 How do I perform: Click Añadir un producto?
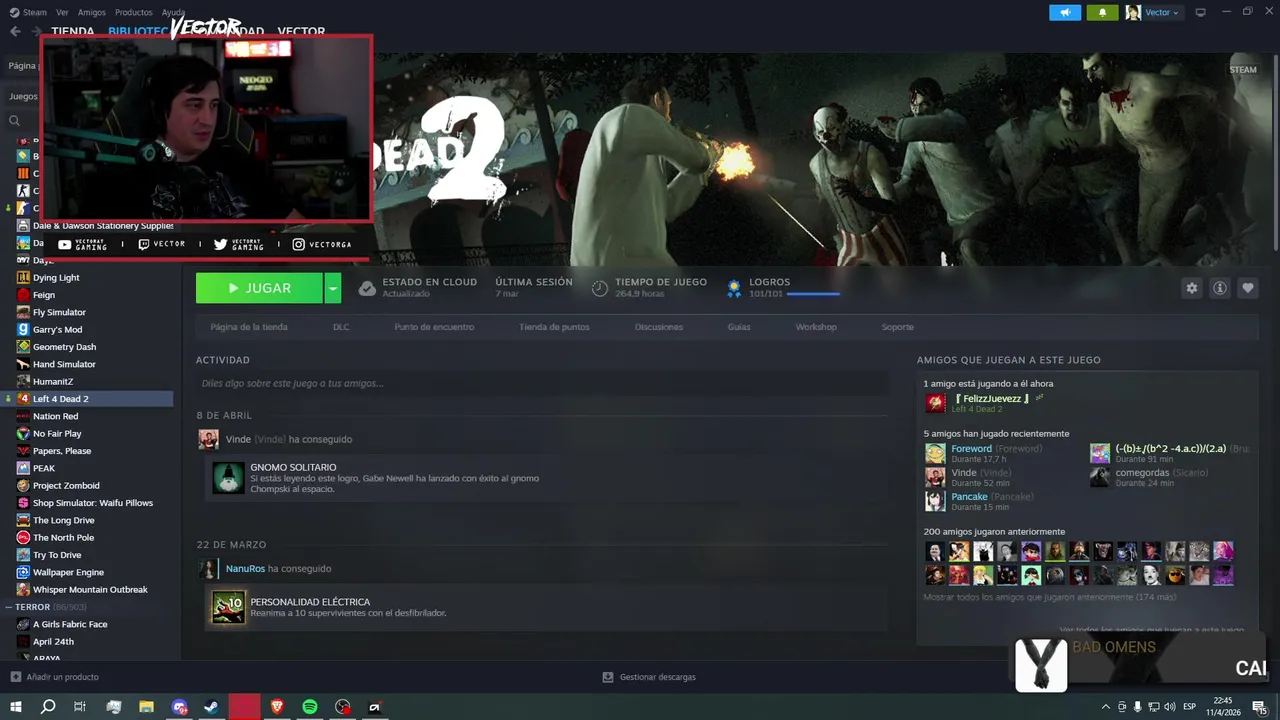63,677
